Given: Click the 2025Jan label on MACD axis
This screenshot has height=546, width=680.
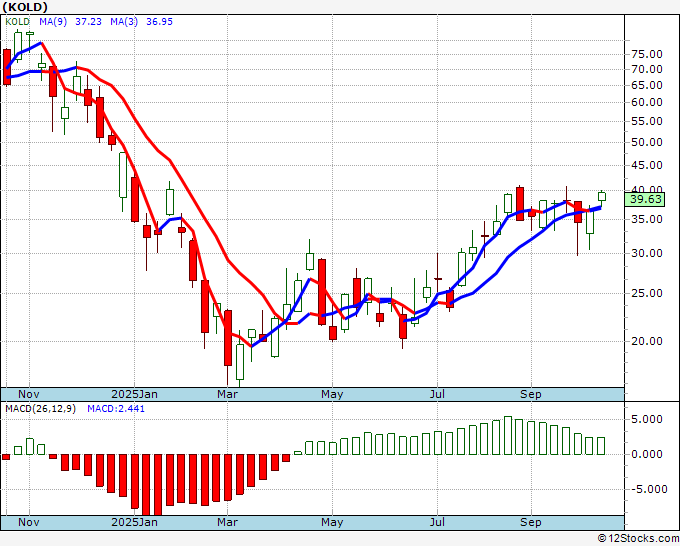Looking at the screenshot, I should coord(134,522).
